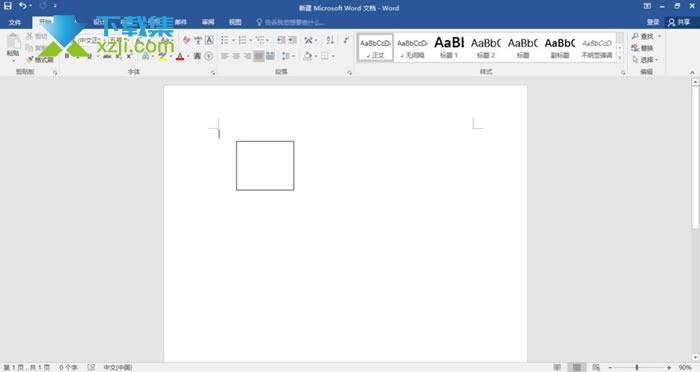
Task: Zoom out with the minus button
Action: 610,367
